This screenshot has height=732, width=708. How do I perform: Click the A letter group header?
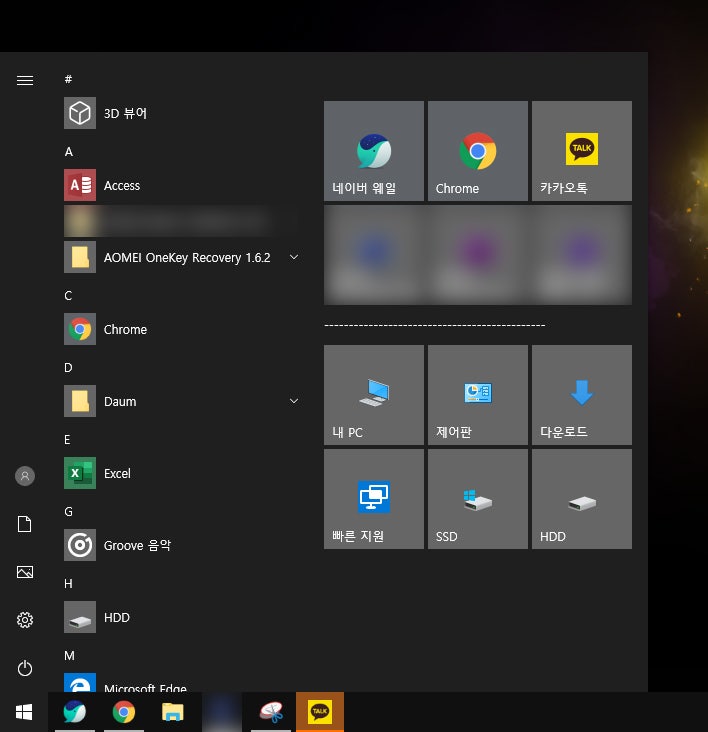(69, 152)
